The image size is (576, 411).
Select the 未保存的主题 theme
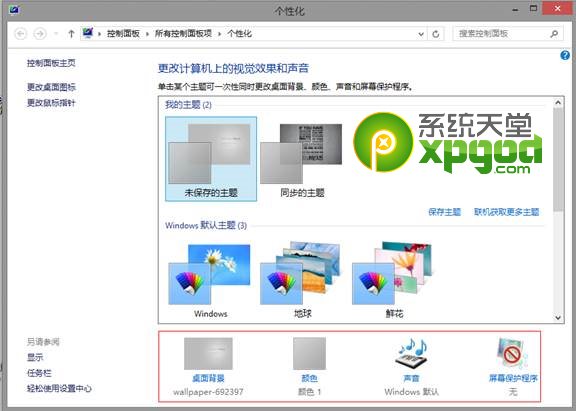[211, 159]
